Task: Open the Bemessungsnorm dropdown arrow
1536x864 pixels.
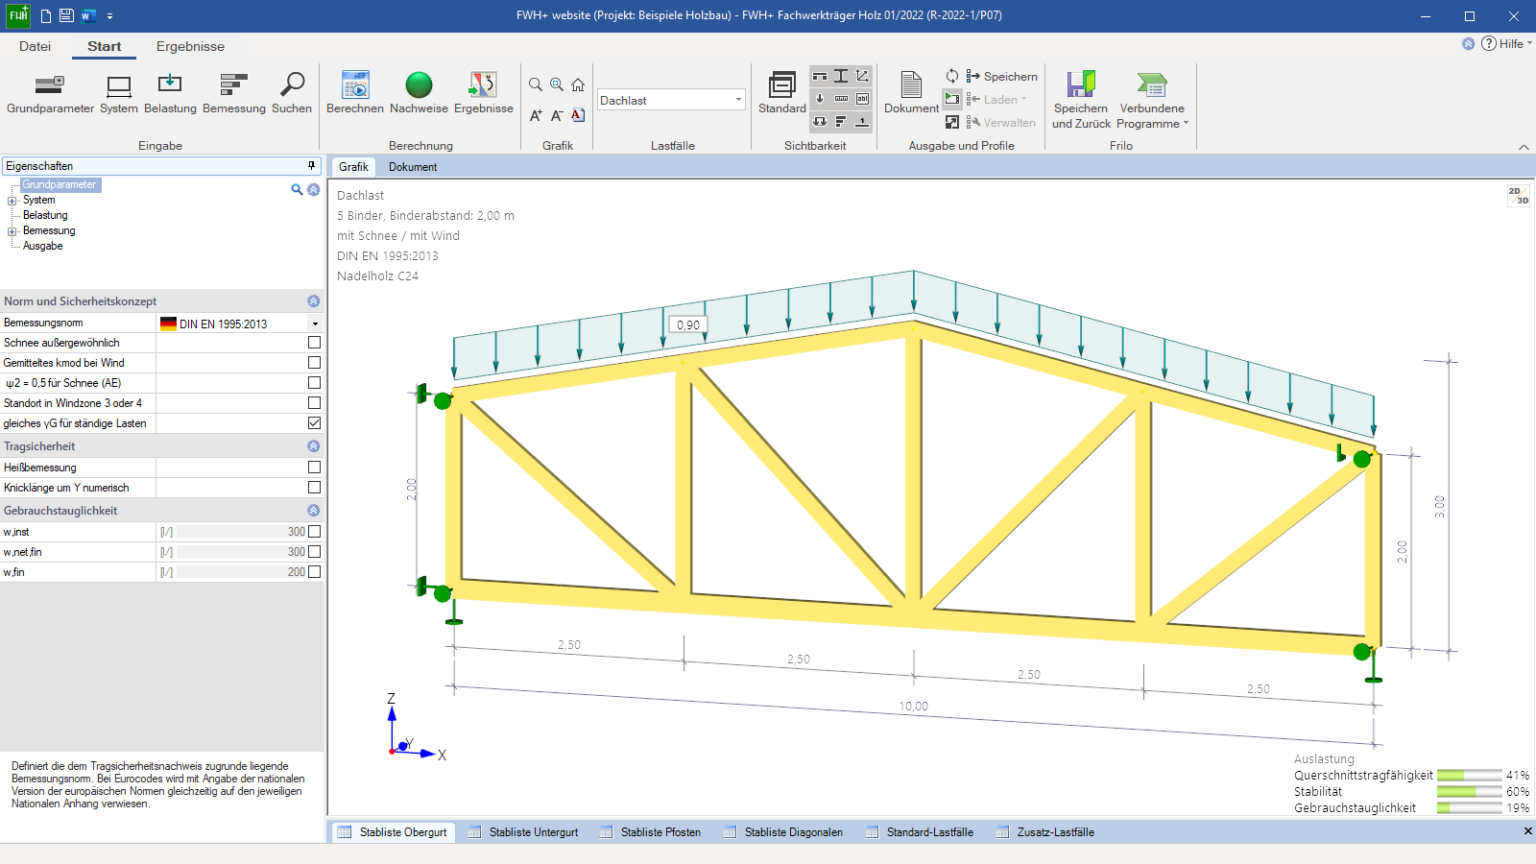Action: [315, 324]
